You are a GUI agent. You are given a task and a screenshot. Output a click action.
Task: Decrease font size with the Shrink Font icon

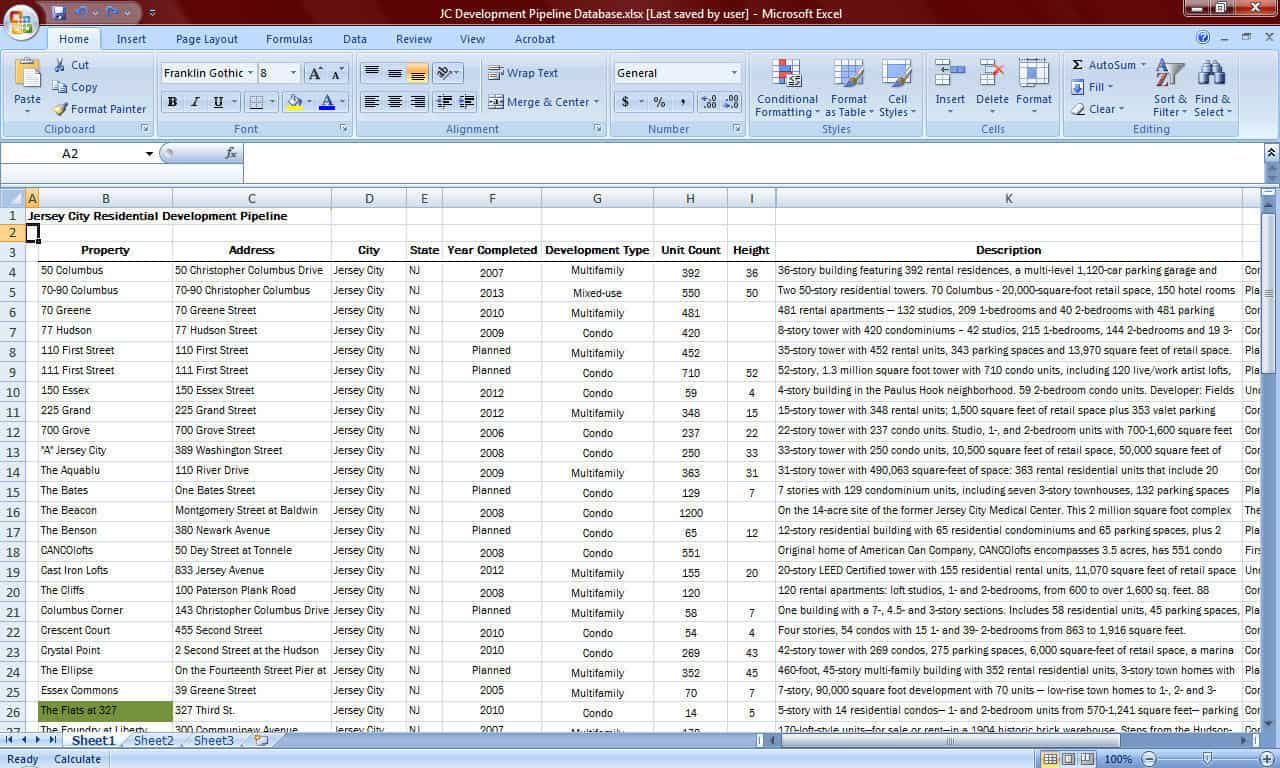[337, 73]
